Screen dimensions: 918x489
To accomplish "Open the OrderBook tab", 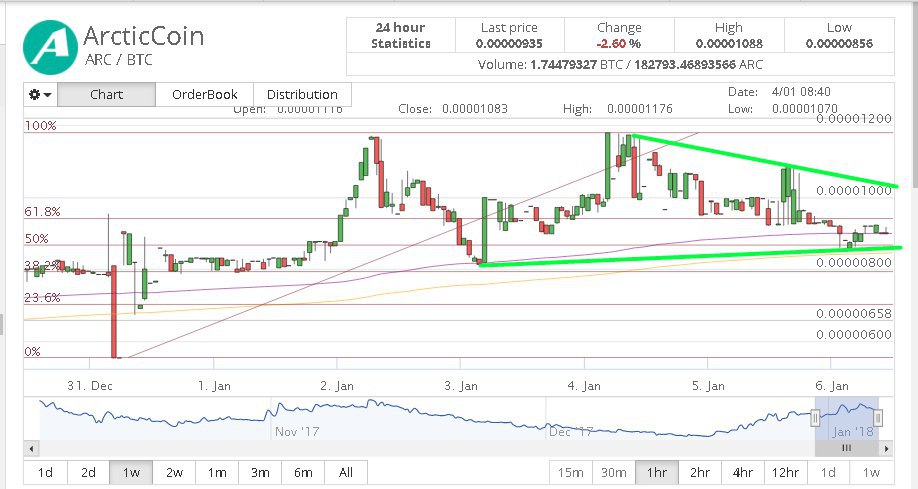I will pos(204,95).
